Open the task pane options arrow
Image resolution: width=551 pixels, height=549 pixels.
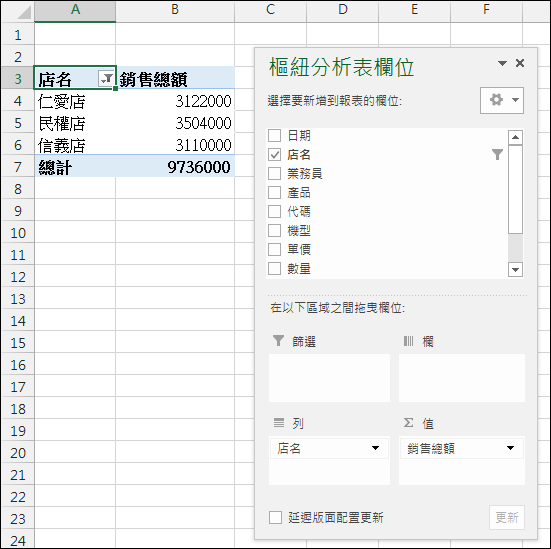[502, 63]
